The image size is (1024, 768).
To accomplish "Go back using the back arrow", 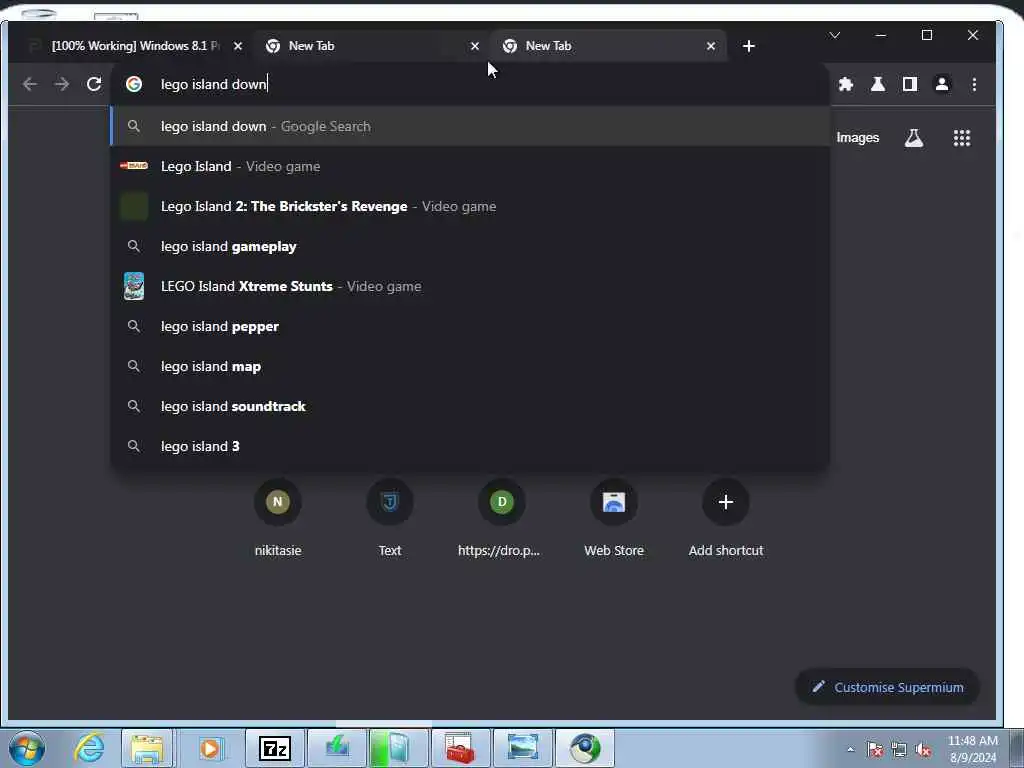I will click(29, 84).
